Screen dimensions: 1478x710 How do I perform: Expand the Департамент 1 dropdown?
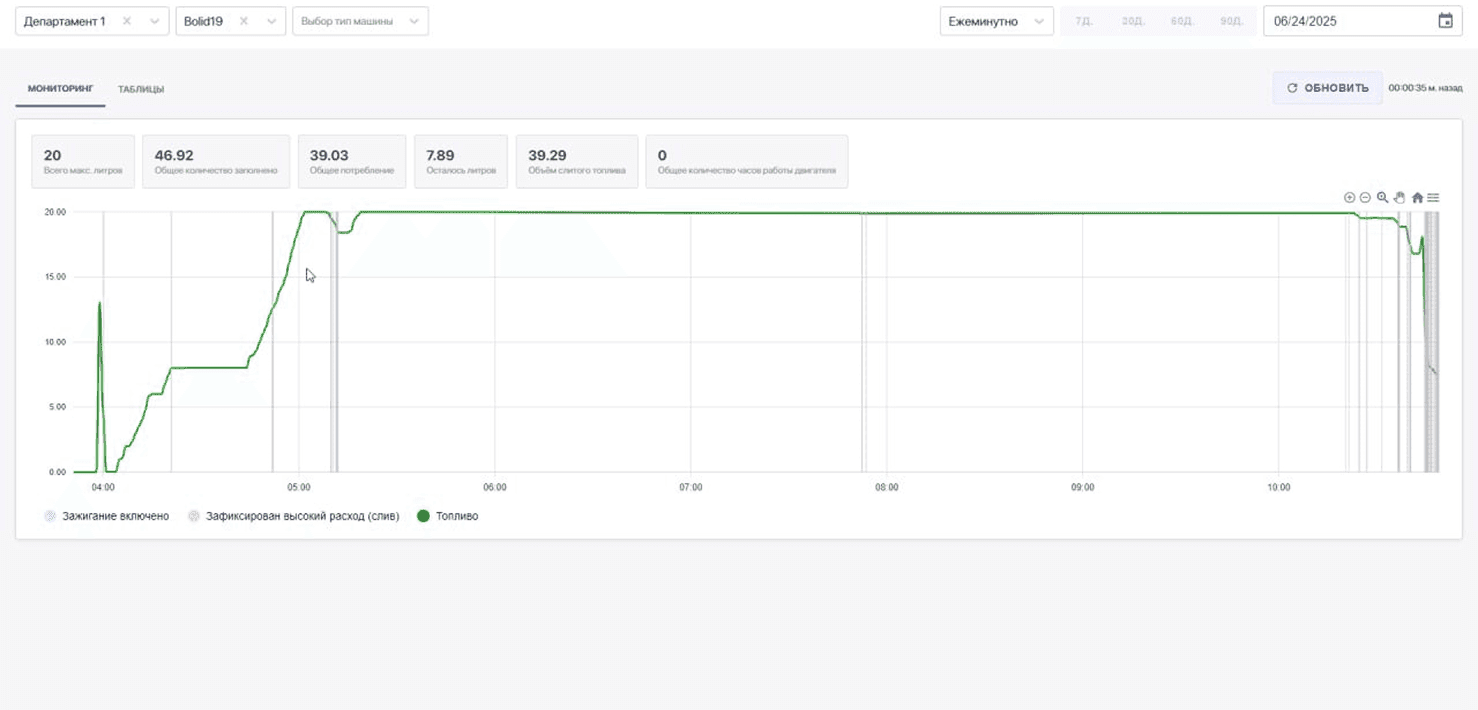pyautogui.click(x=153, y=21)
